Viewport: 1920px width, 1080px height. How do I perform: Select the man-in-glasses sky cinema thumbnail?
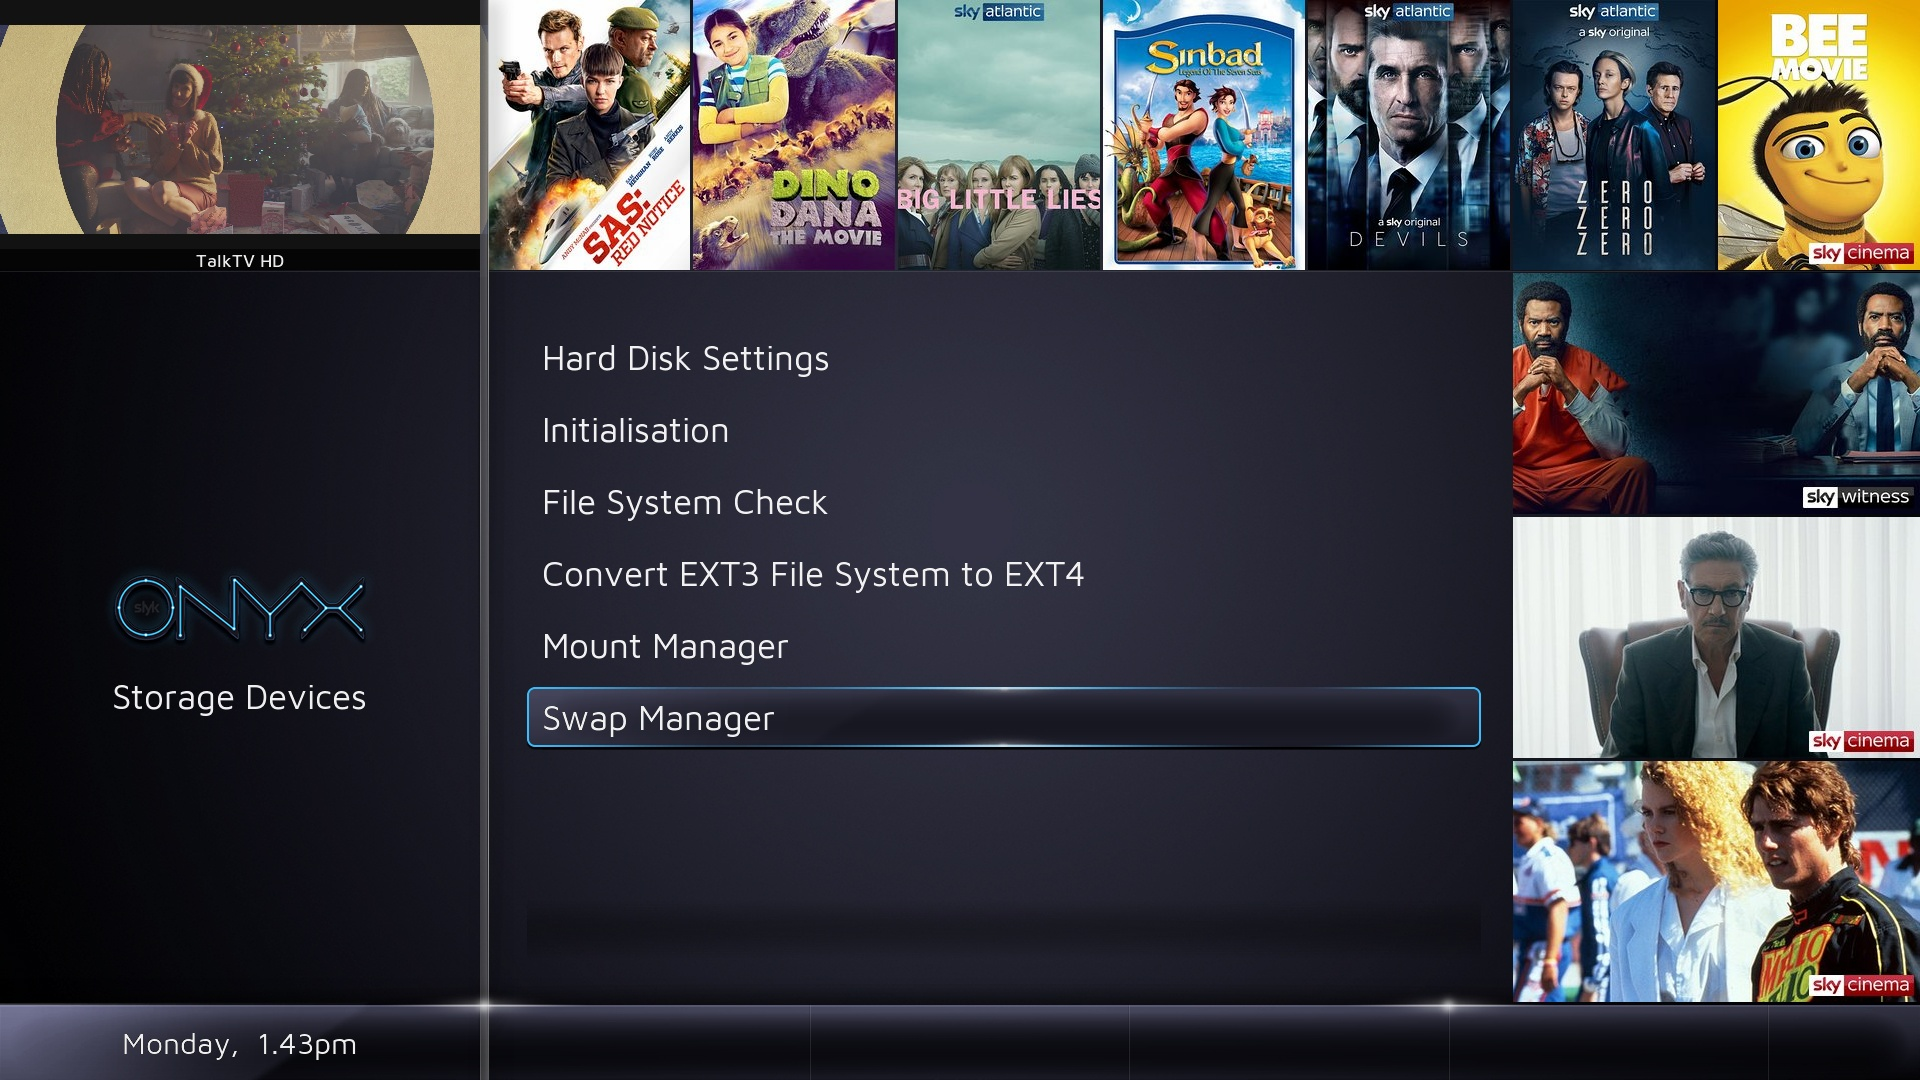1716,638
